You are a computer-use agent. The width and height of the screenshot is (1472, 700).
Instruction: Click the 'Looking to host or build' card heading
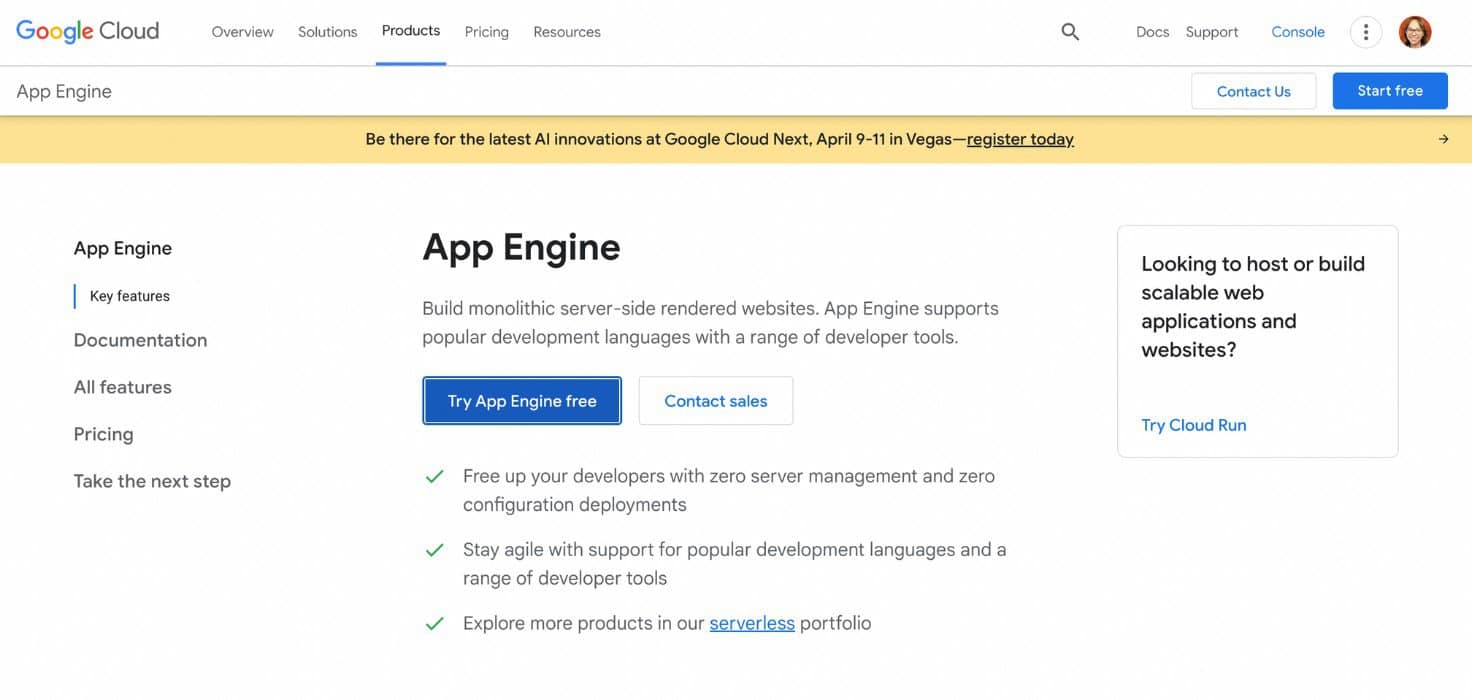[1253, 307]
